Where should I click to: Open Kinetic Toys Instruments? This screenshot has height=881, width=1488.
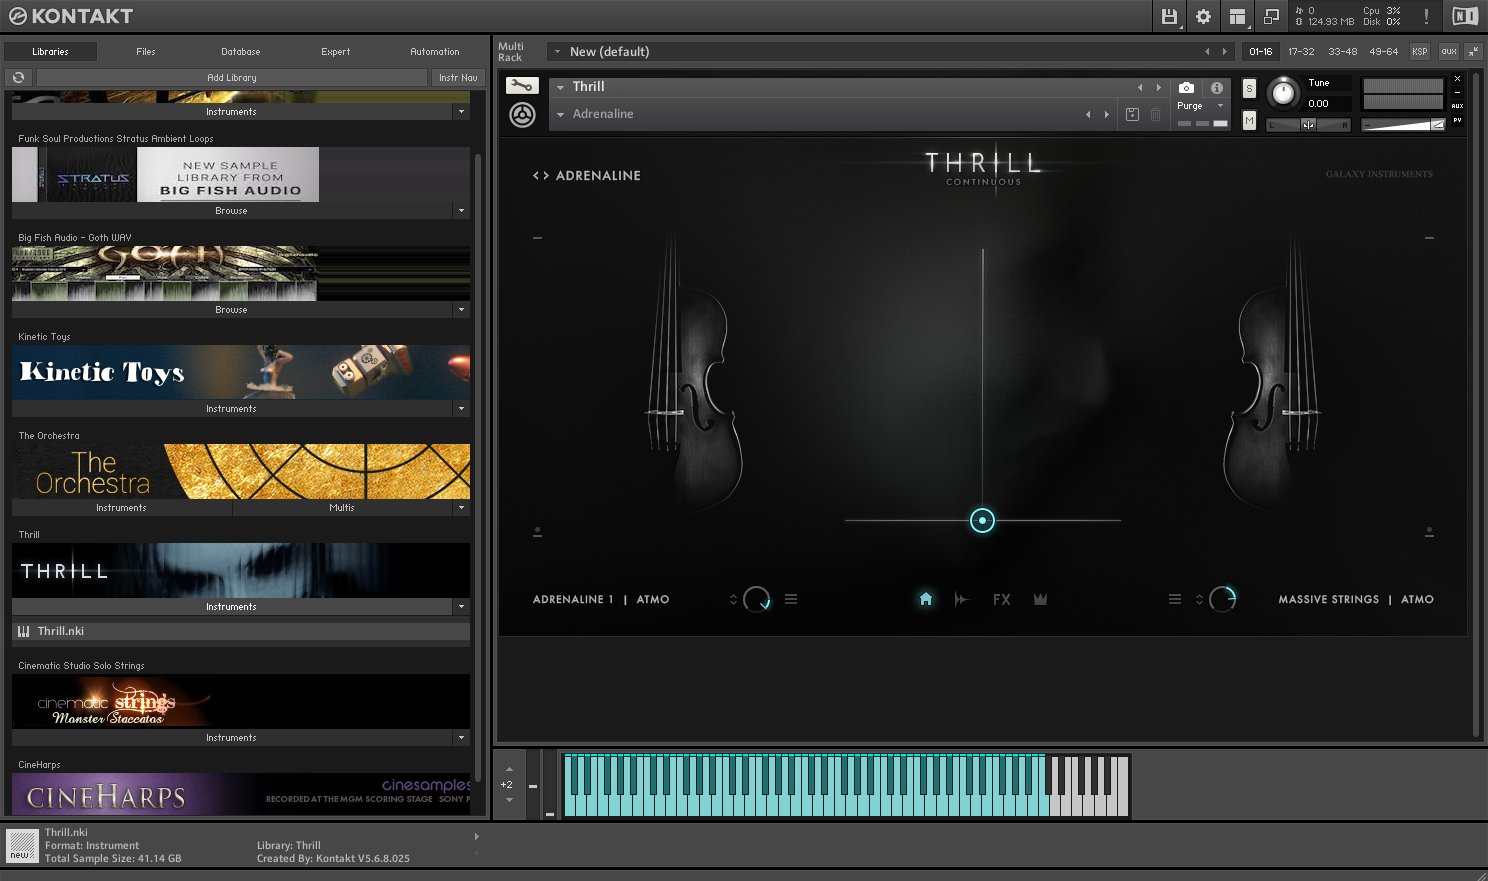[x=231, y=409]
